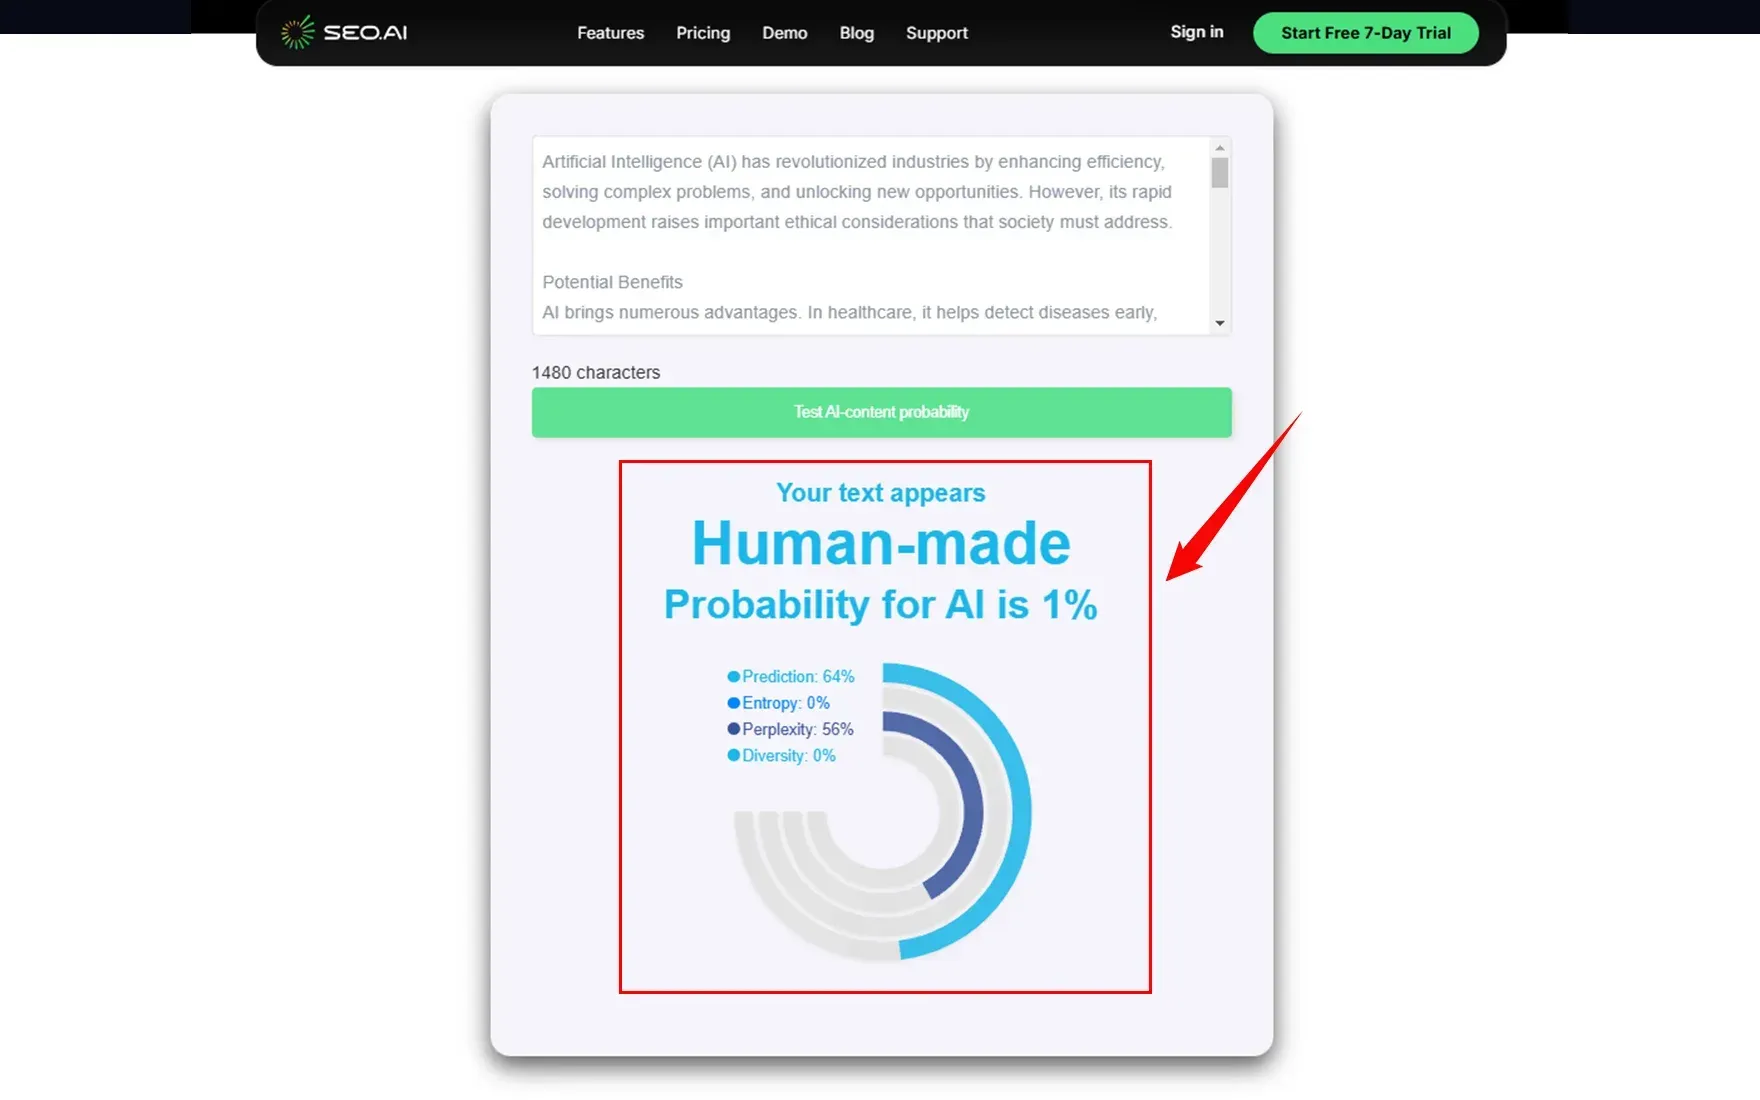1760x1100 pixels.
Task: Click the Diversity legend dot
Action: pyautogui.click(x=733, y=755)
